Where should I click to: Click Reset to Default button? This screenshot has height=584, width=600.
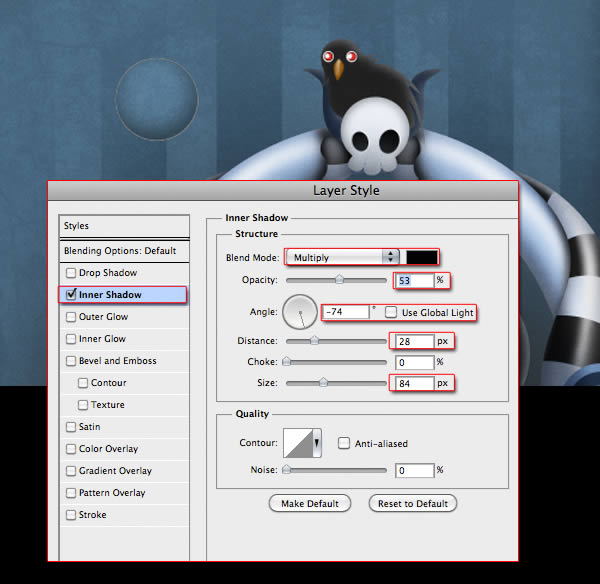click(x=413, y=503)
